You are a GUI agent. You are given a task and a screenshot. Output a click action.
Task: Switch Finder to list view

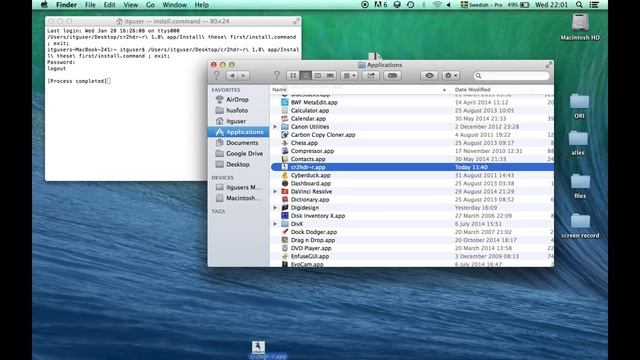tap(305, 76)
